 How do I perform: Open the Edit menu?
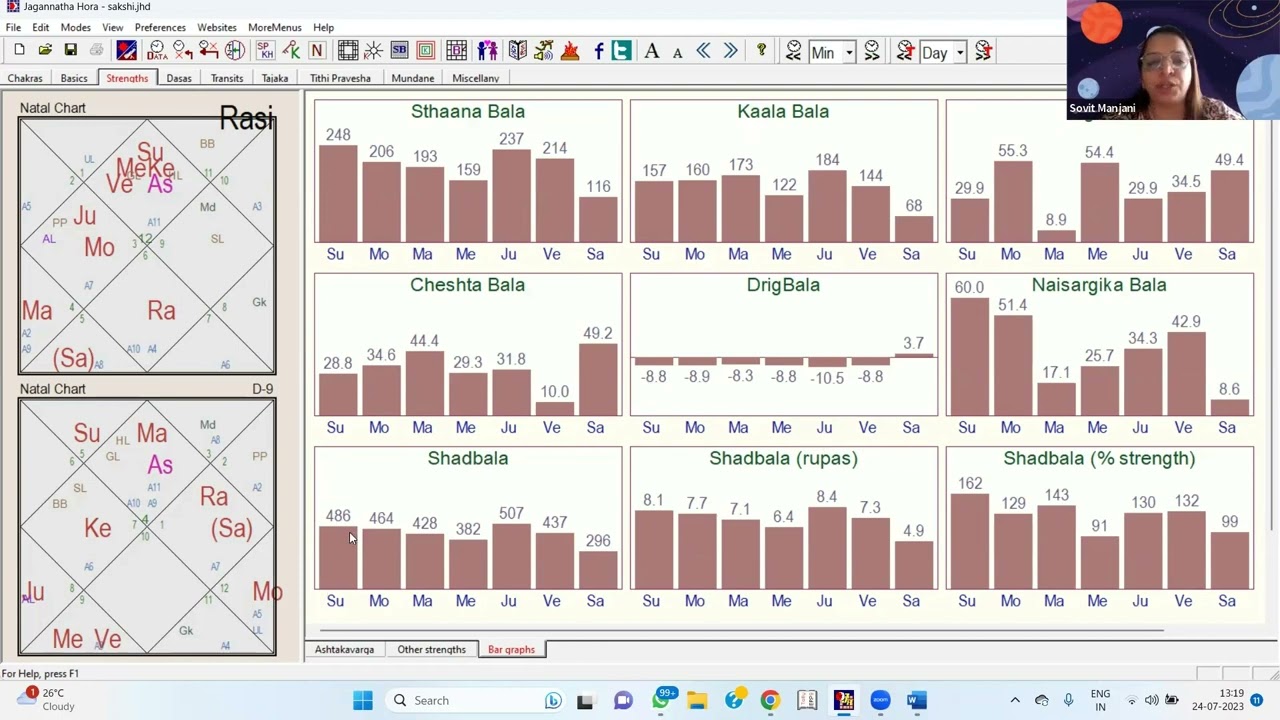[41, 27]
